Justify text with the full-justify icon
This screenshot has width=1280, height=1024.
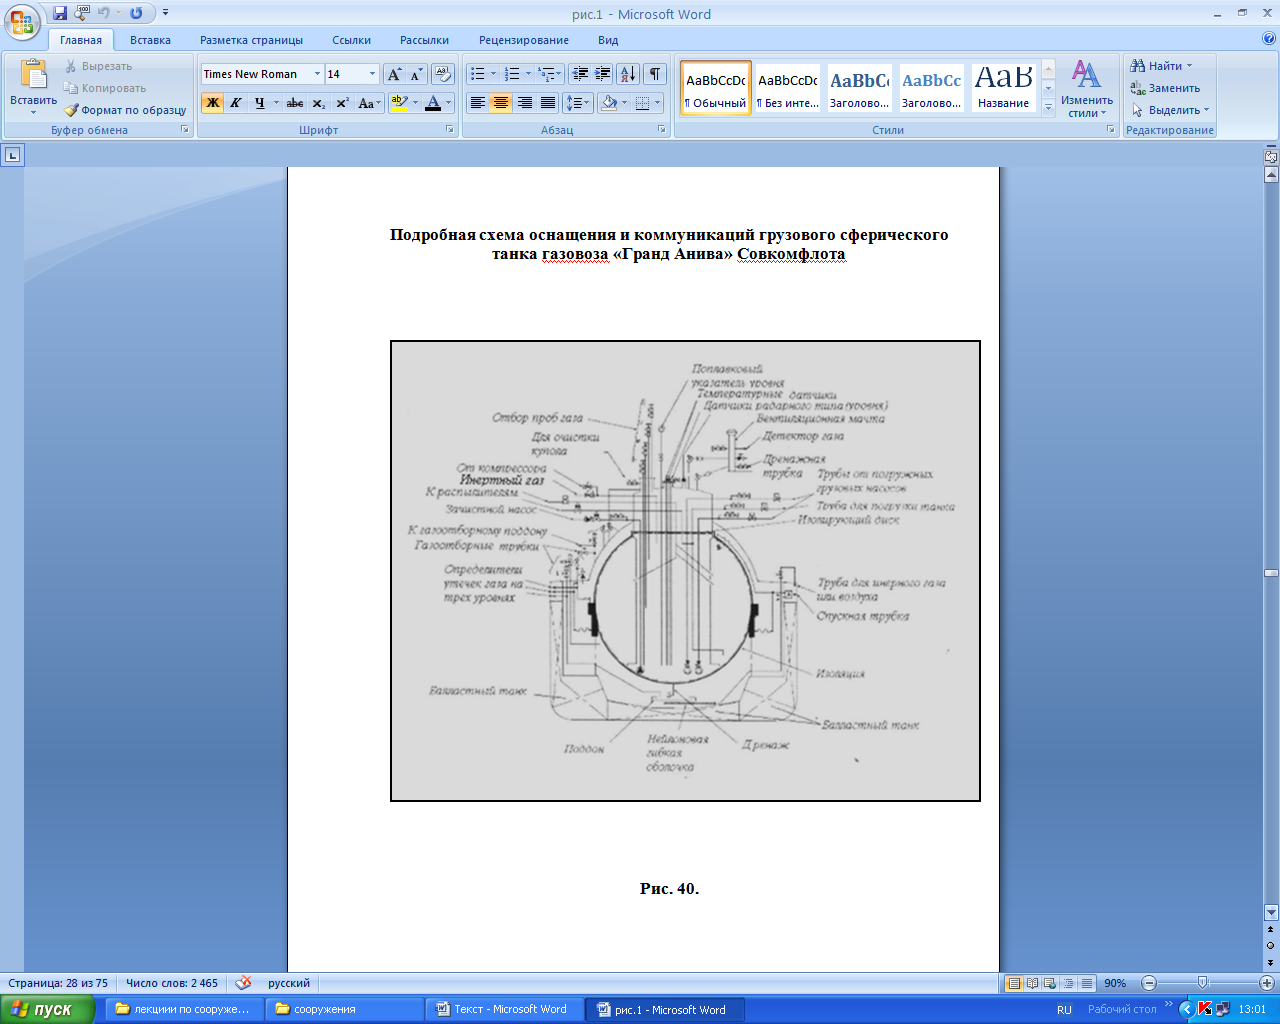548,103
